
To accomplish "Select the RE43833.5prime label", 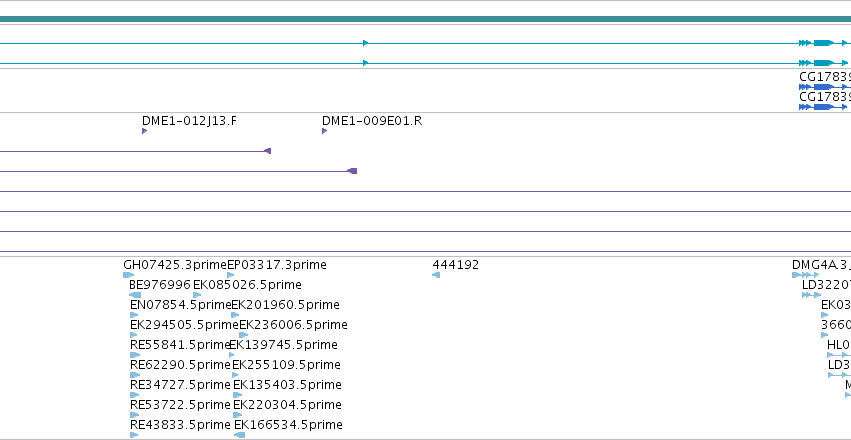I will [x=181, y=425].
